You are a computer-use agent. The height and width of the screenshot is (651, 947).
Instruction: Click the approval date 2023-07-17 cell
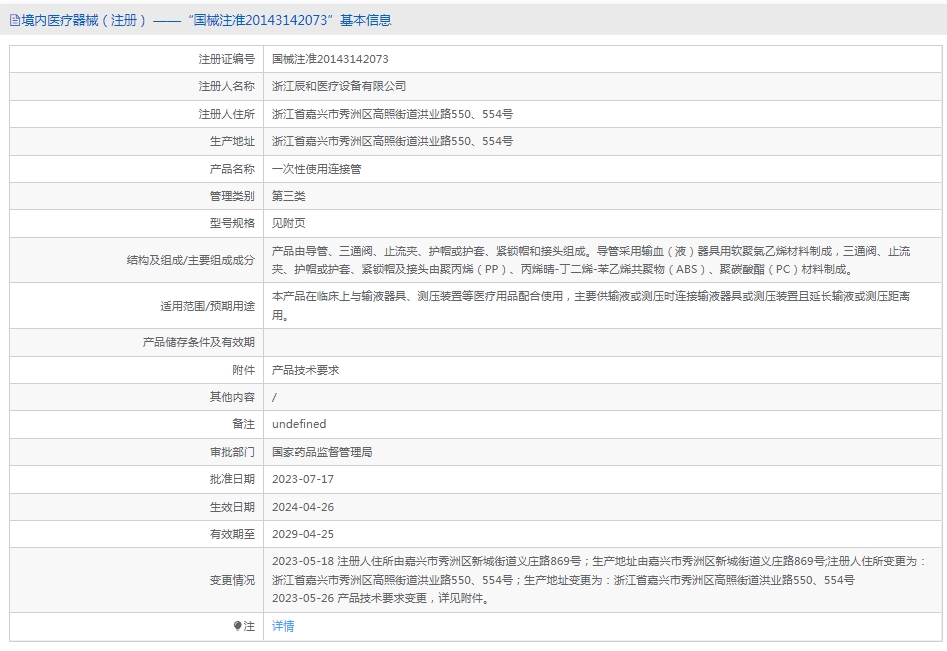click(603, 479)
